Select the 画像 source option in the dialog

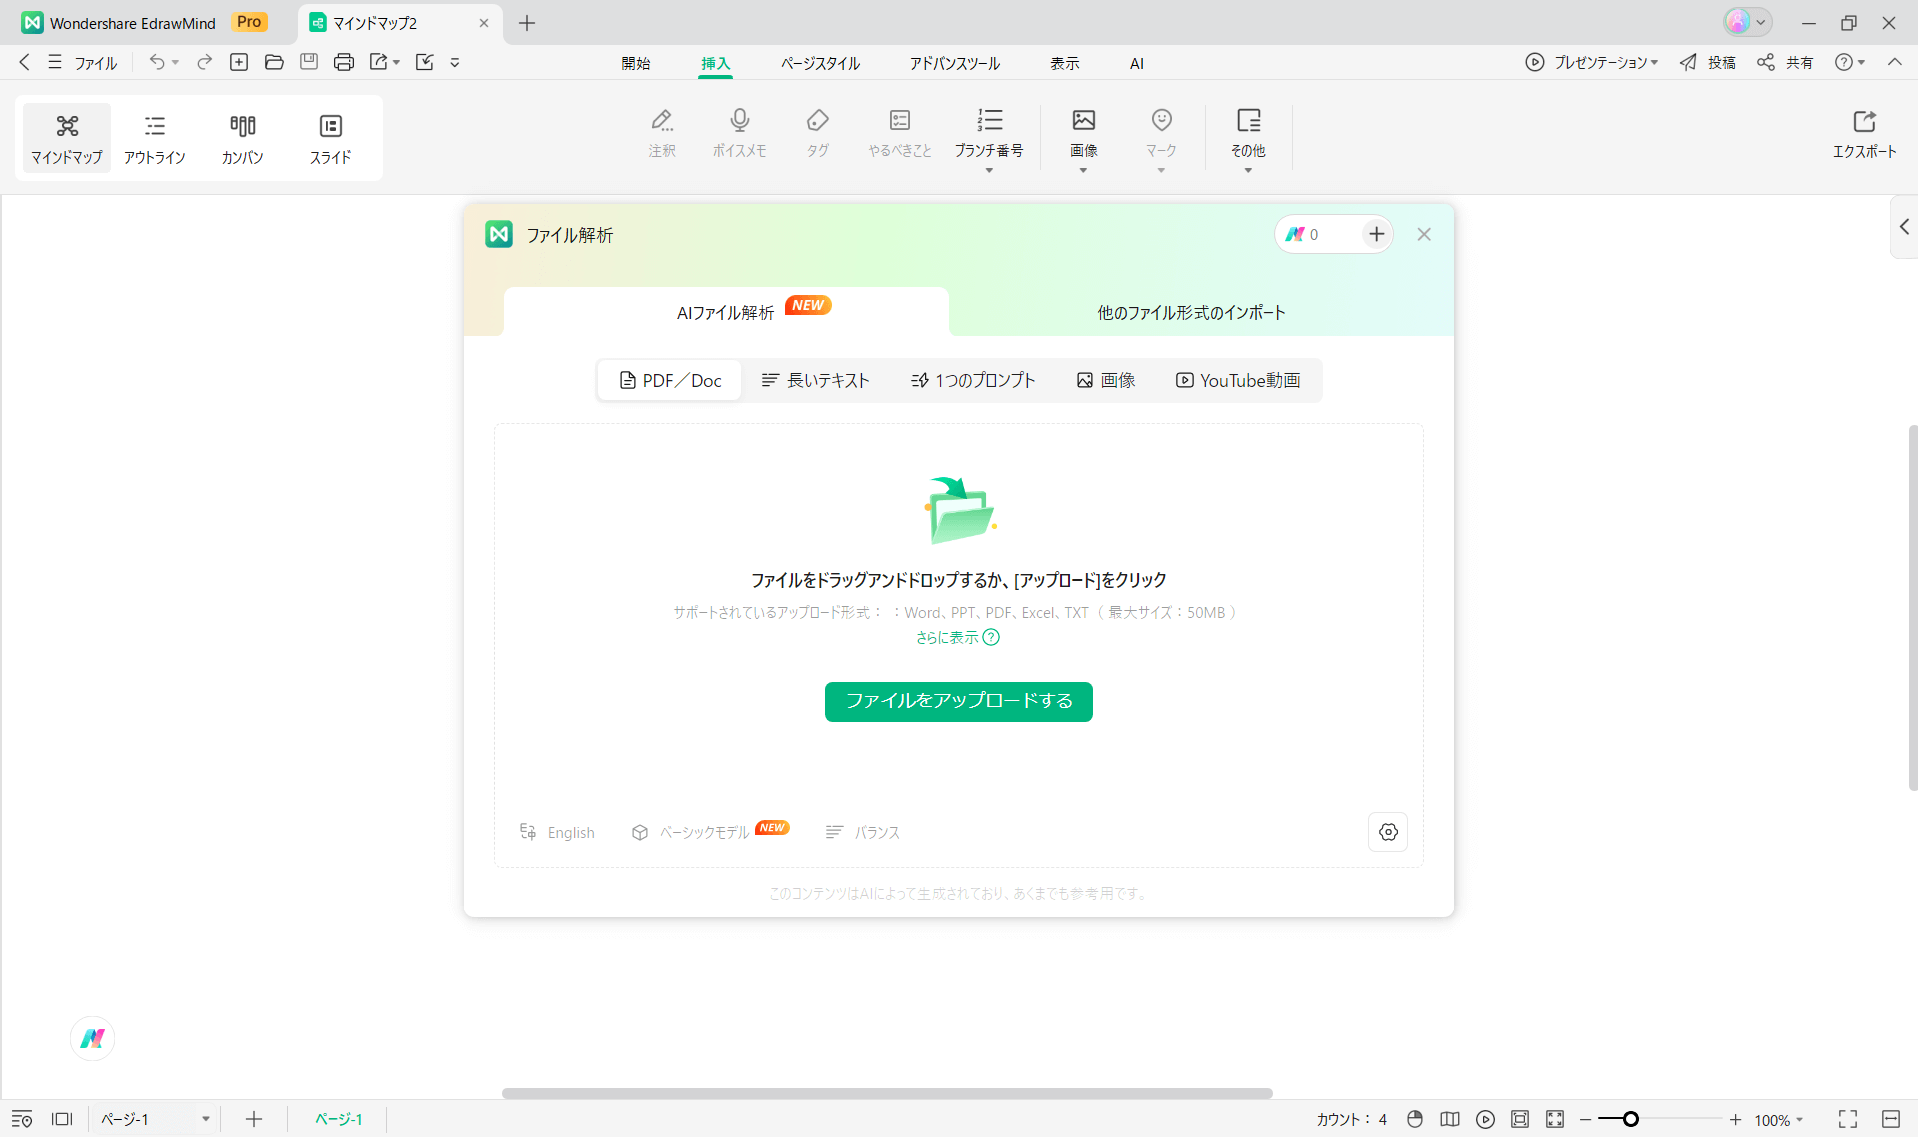(x=1106, y=381)
